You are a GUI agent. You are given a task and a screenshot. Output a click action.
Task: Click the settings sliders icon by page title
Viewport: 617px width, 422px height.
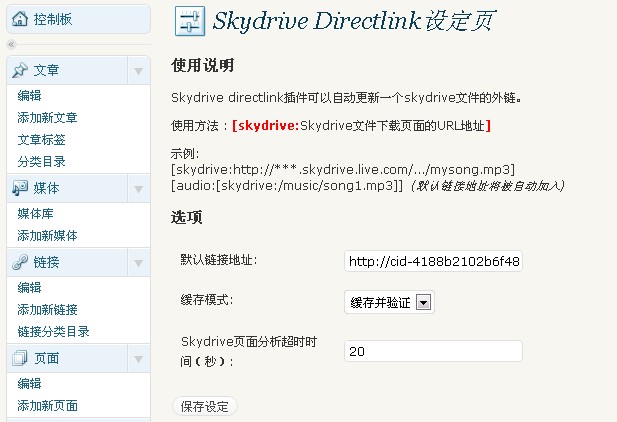coord(190,21)
